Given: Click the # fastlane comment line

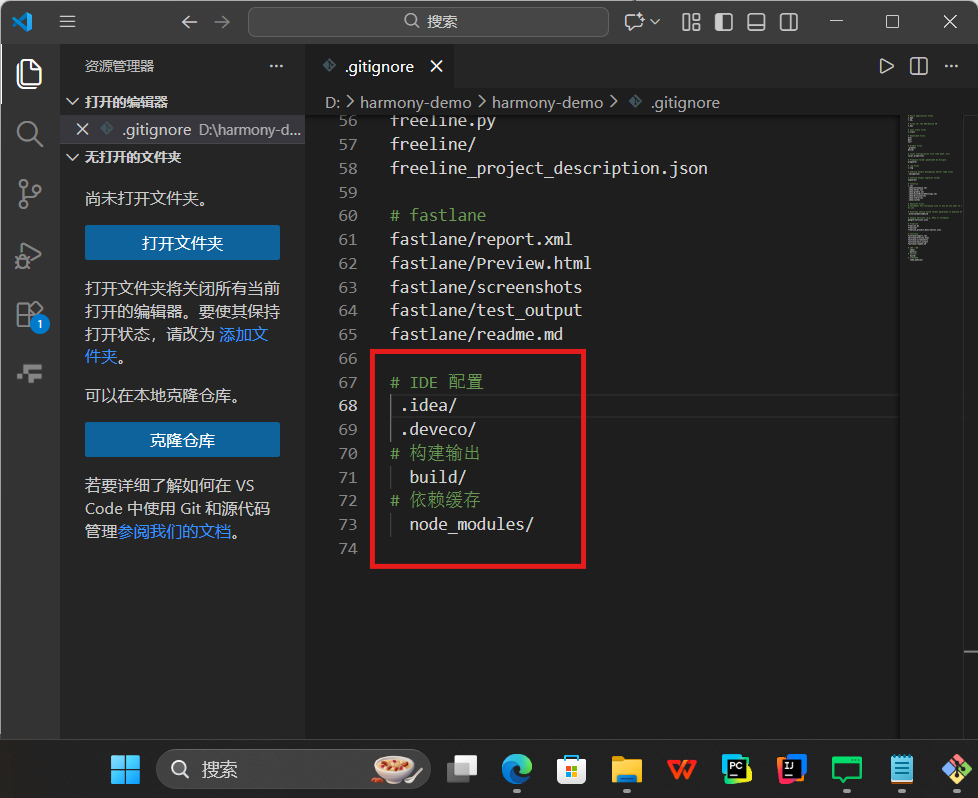Looking at the screenshot, I should (x=438, y=215).
